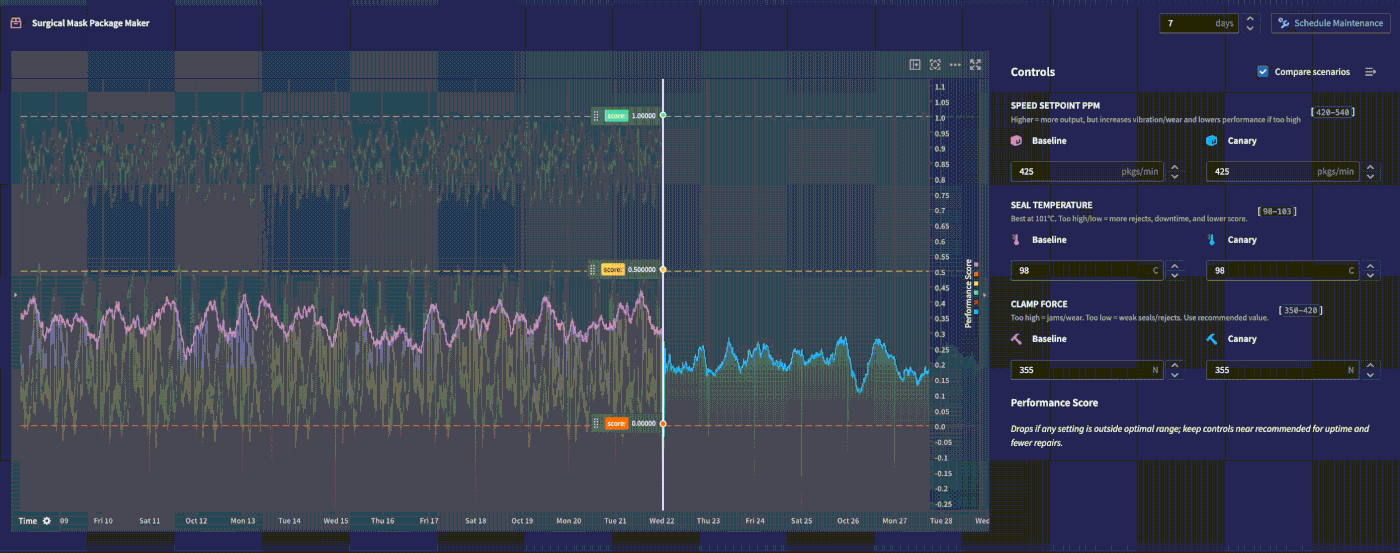Toggle the Compare scenarios checkbox

(1263, 72)
